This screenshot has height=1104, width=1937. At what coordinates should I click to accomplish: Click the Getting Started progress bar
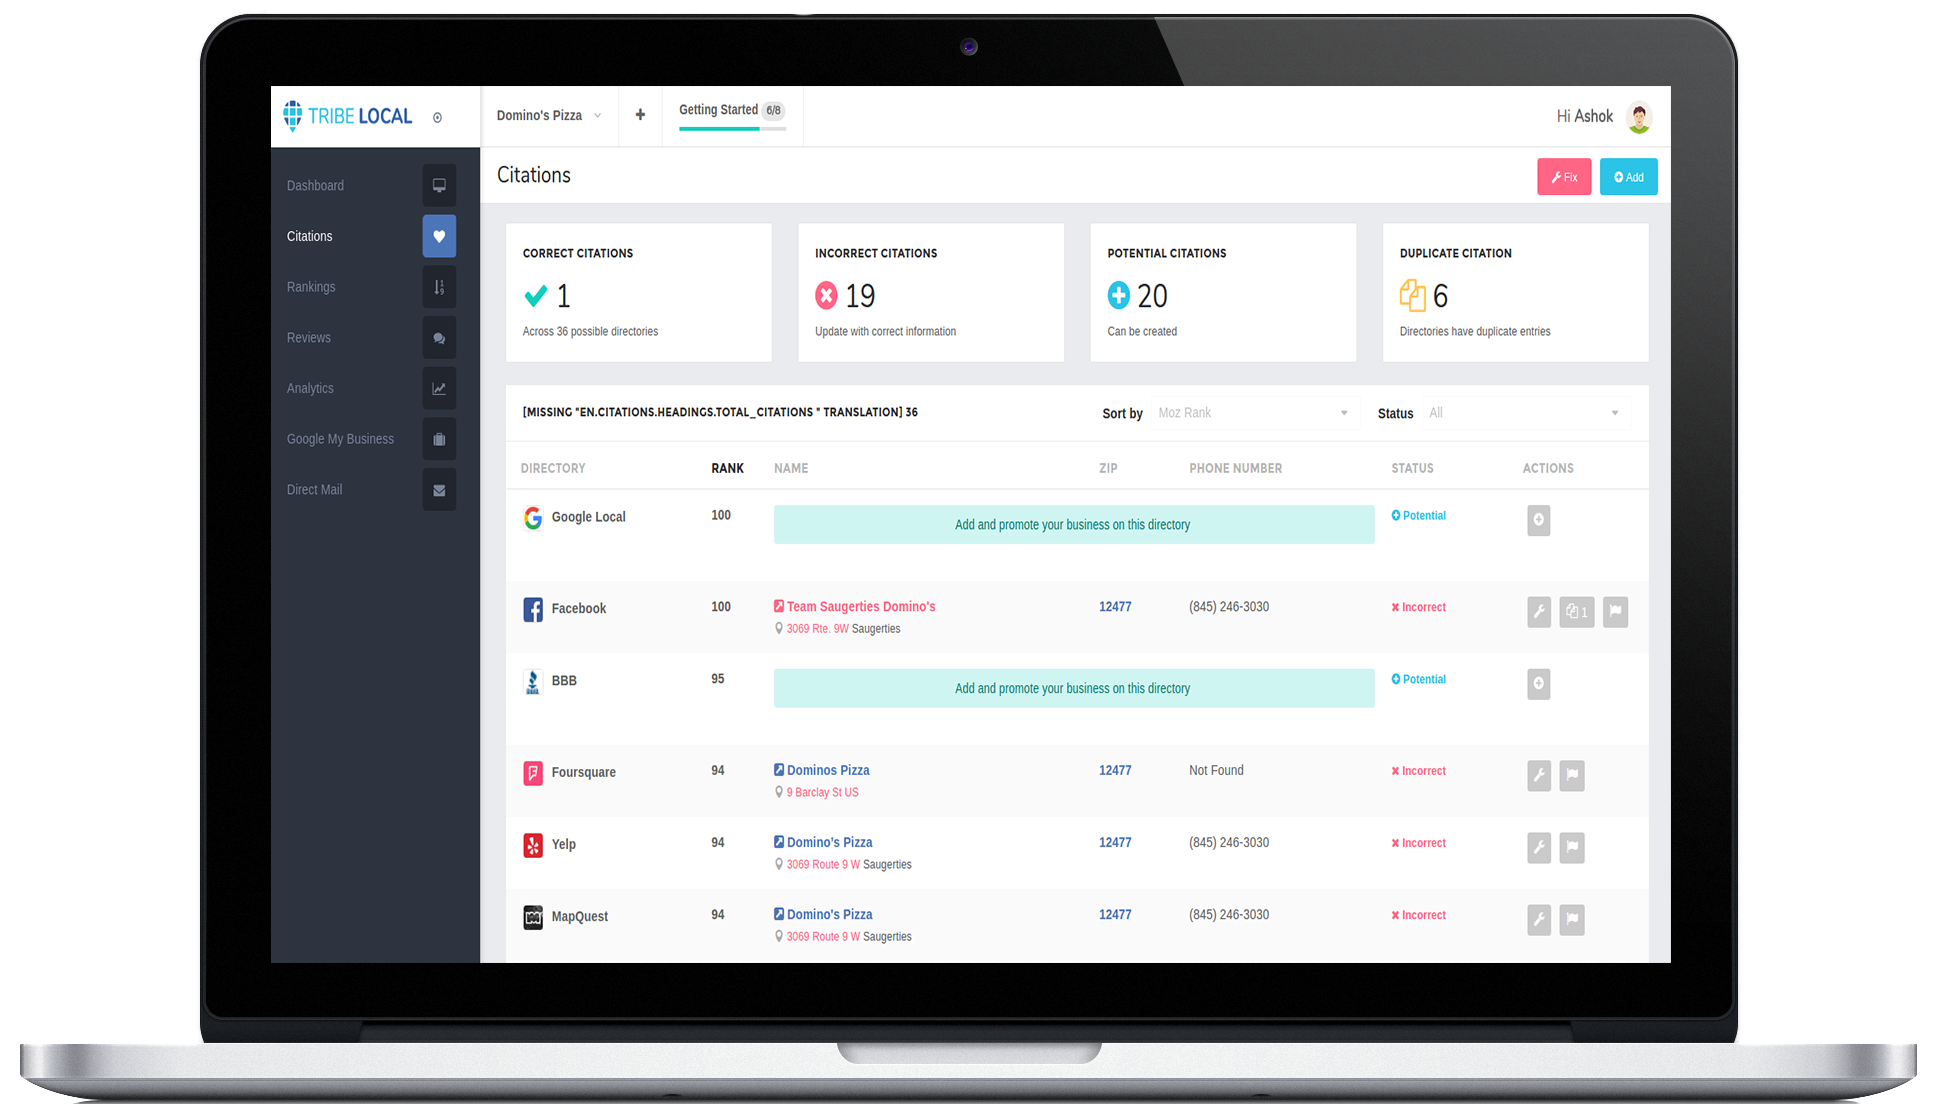[732, 129]
